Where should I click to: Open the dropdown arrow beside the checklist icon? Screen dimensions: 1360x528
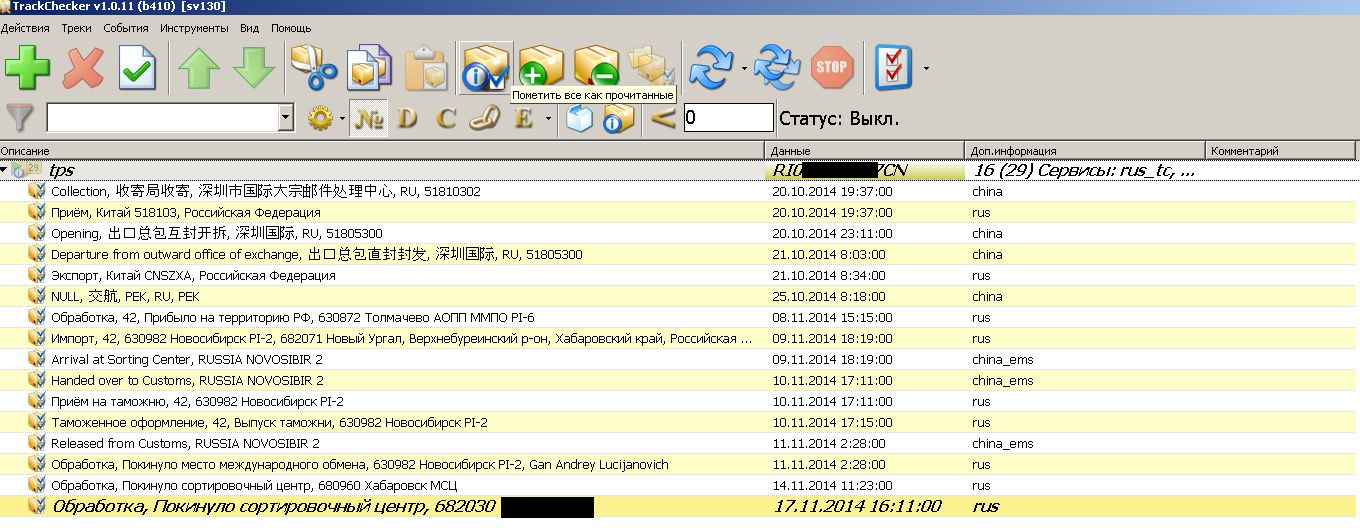[926, 69]
